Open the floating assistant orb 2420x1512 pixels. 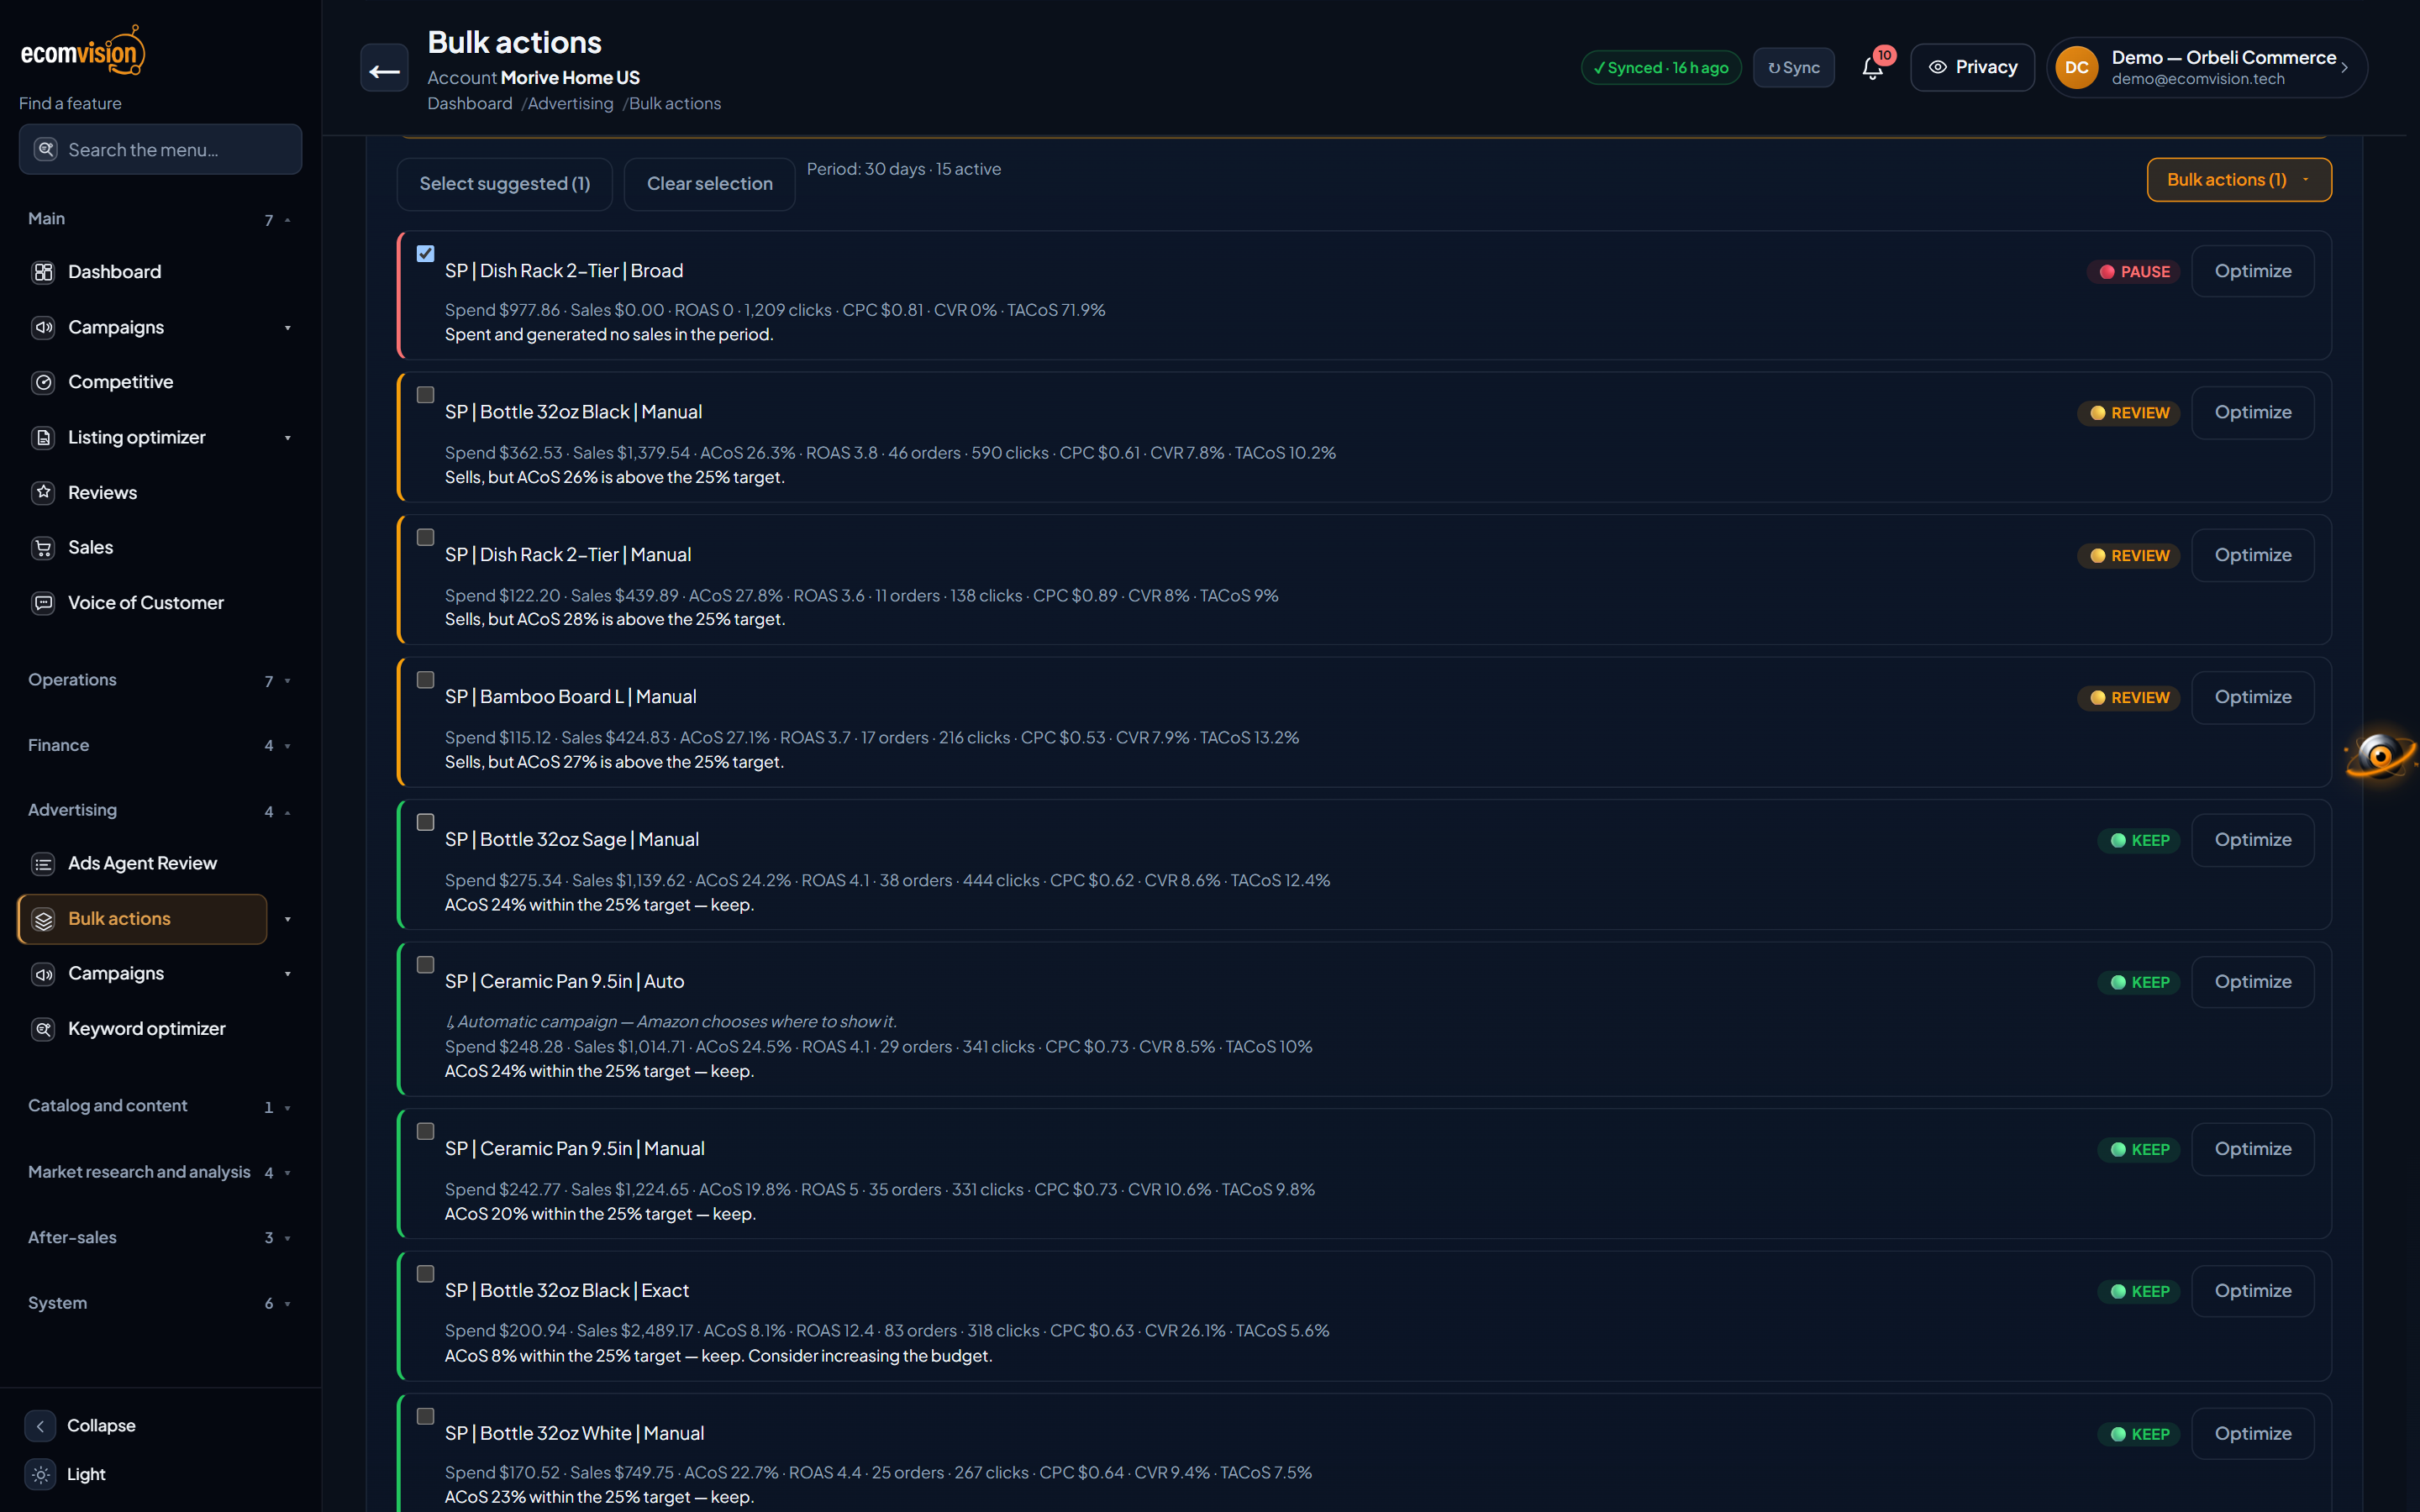point(2380,755)
